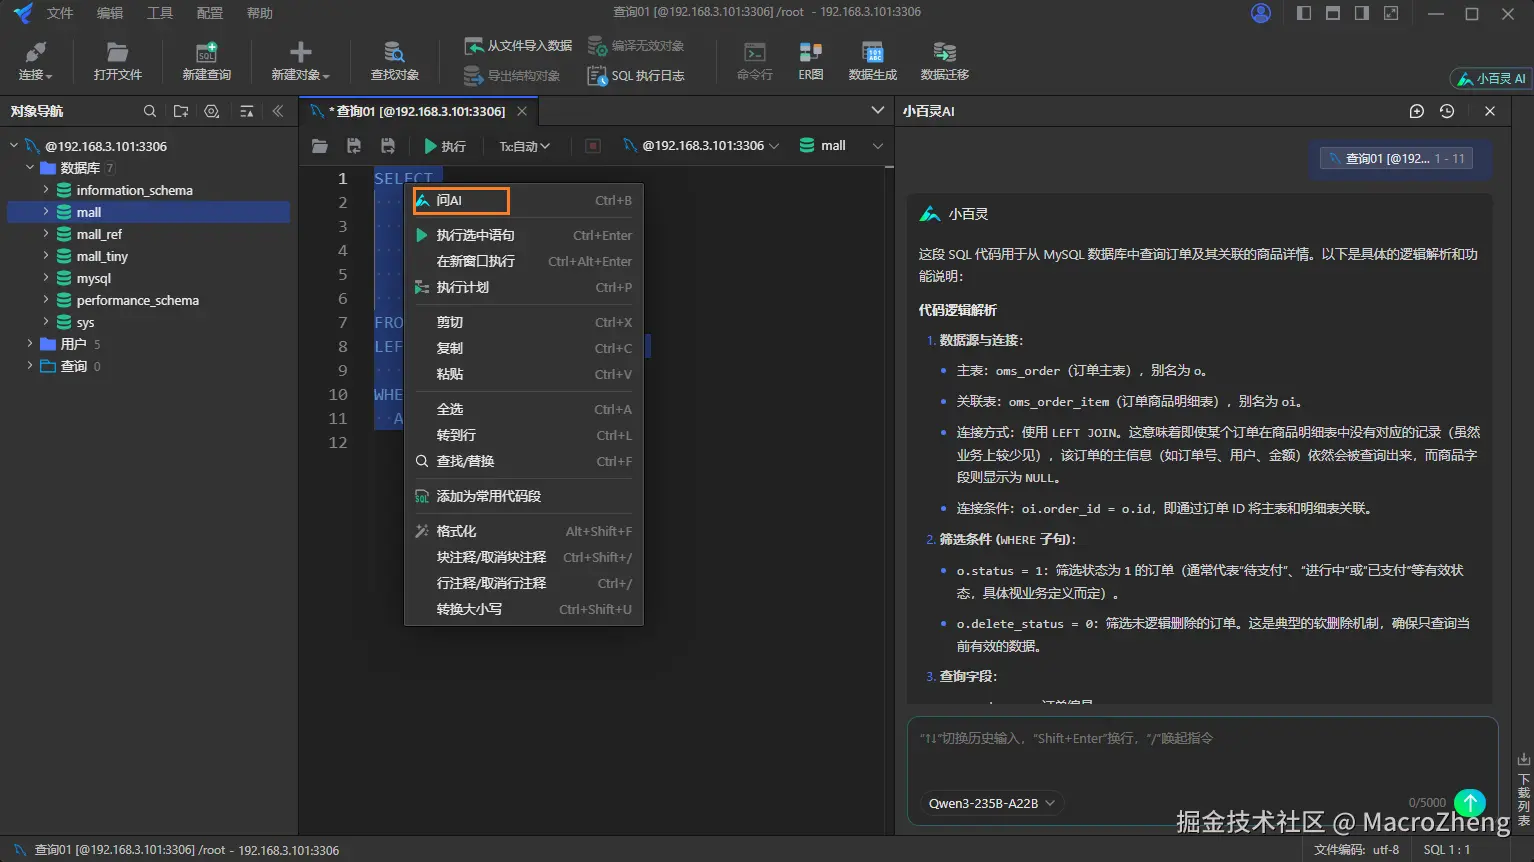Open the 连接 connection tool
This screenshot has height=862, width=1534.
(35, 62)
